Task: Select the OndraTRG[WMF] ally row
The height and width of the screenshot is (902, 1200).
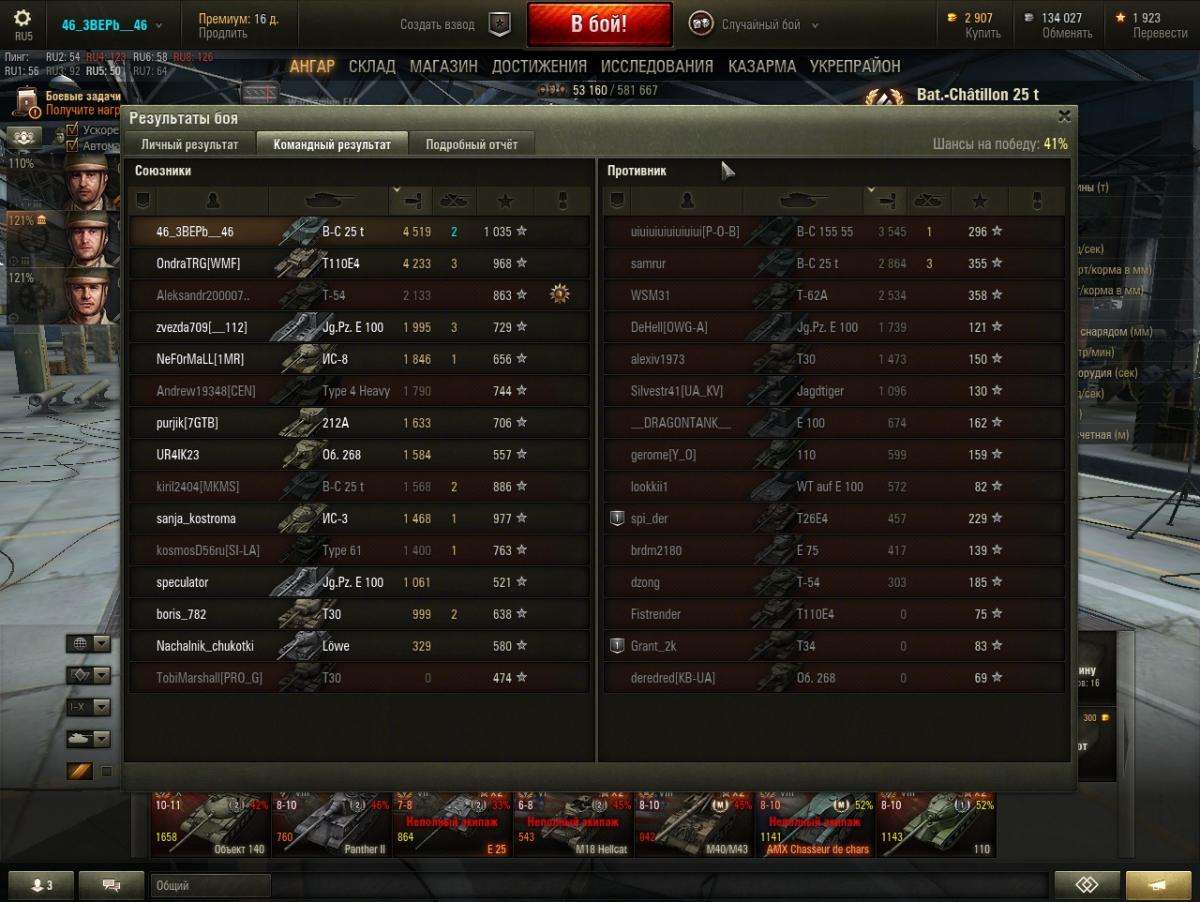Action: pos(360,264)
